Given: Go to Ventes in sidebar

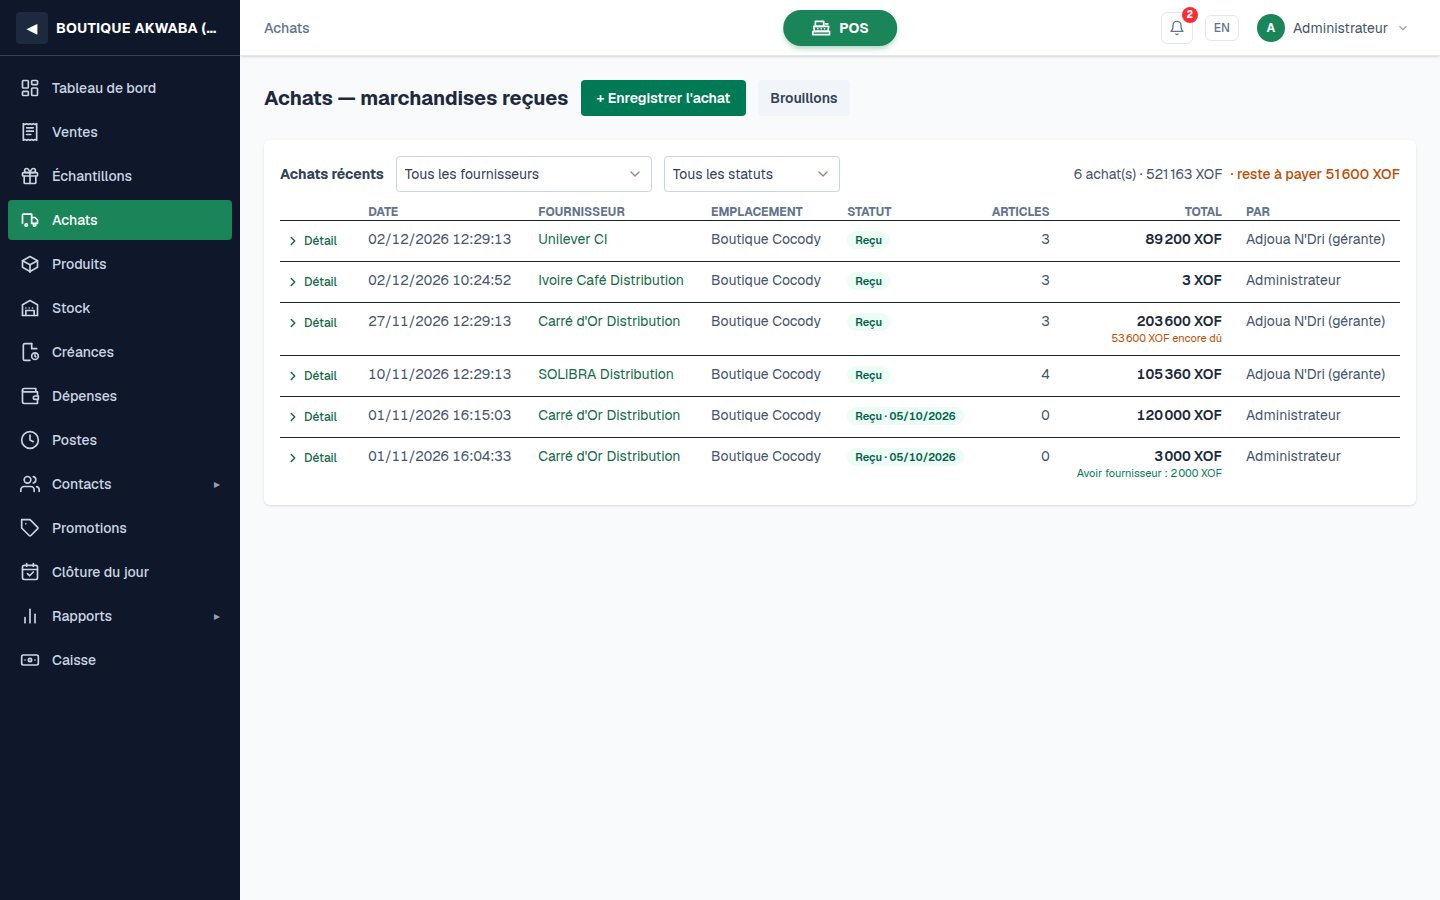Looking at the screenshot, I should pos(120,132).
